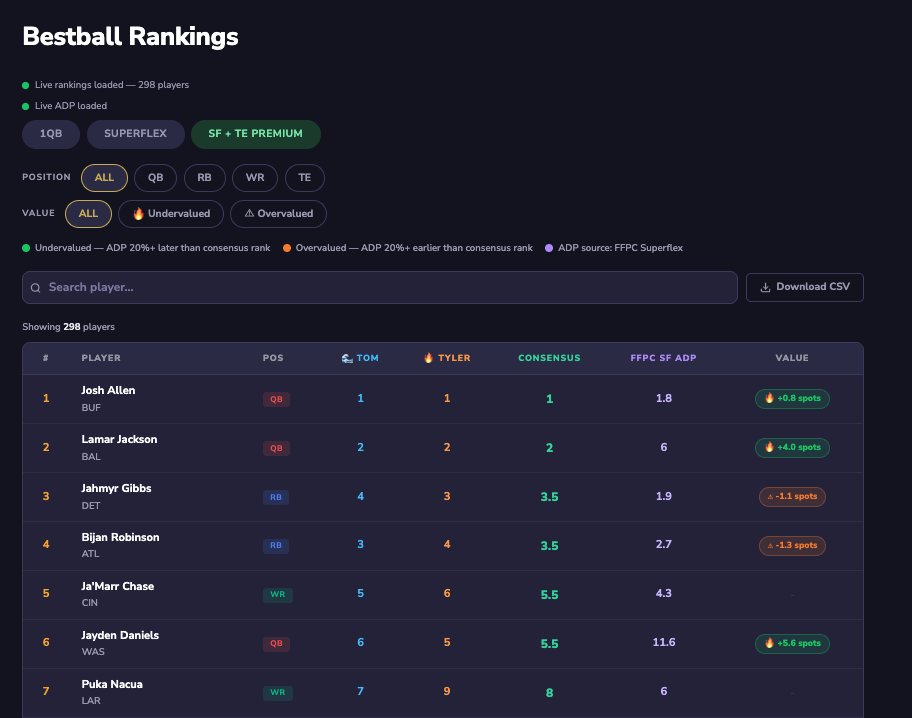Select Jahmyr Gibbs player name

pyautogui.click(x=116, y=488)
